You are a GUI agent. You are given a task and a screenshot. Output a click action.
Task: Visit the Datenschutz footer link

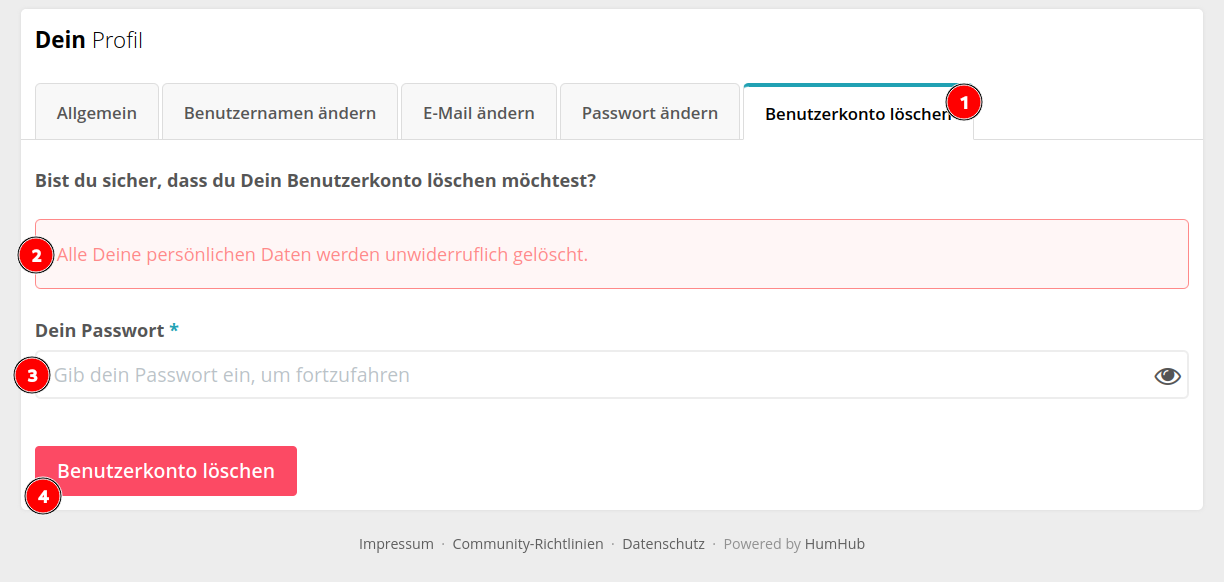[663, 544]
